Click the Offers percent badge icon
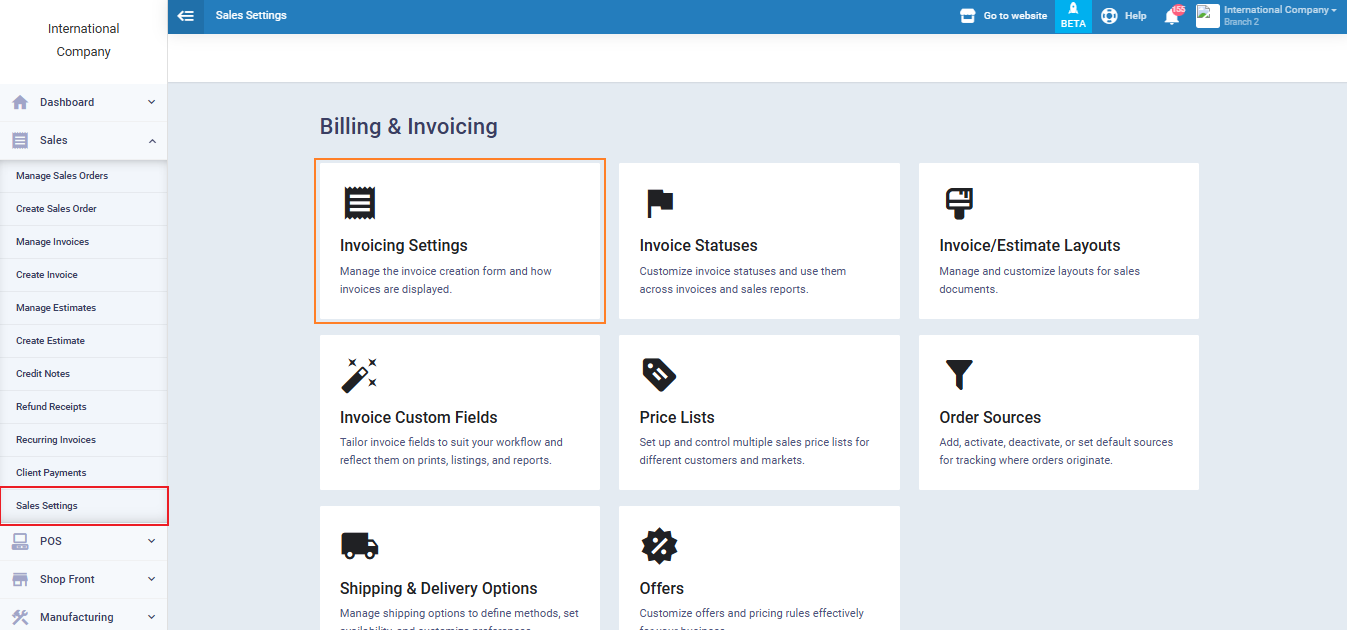The image size is (1347, 630). coord(659,546)
